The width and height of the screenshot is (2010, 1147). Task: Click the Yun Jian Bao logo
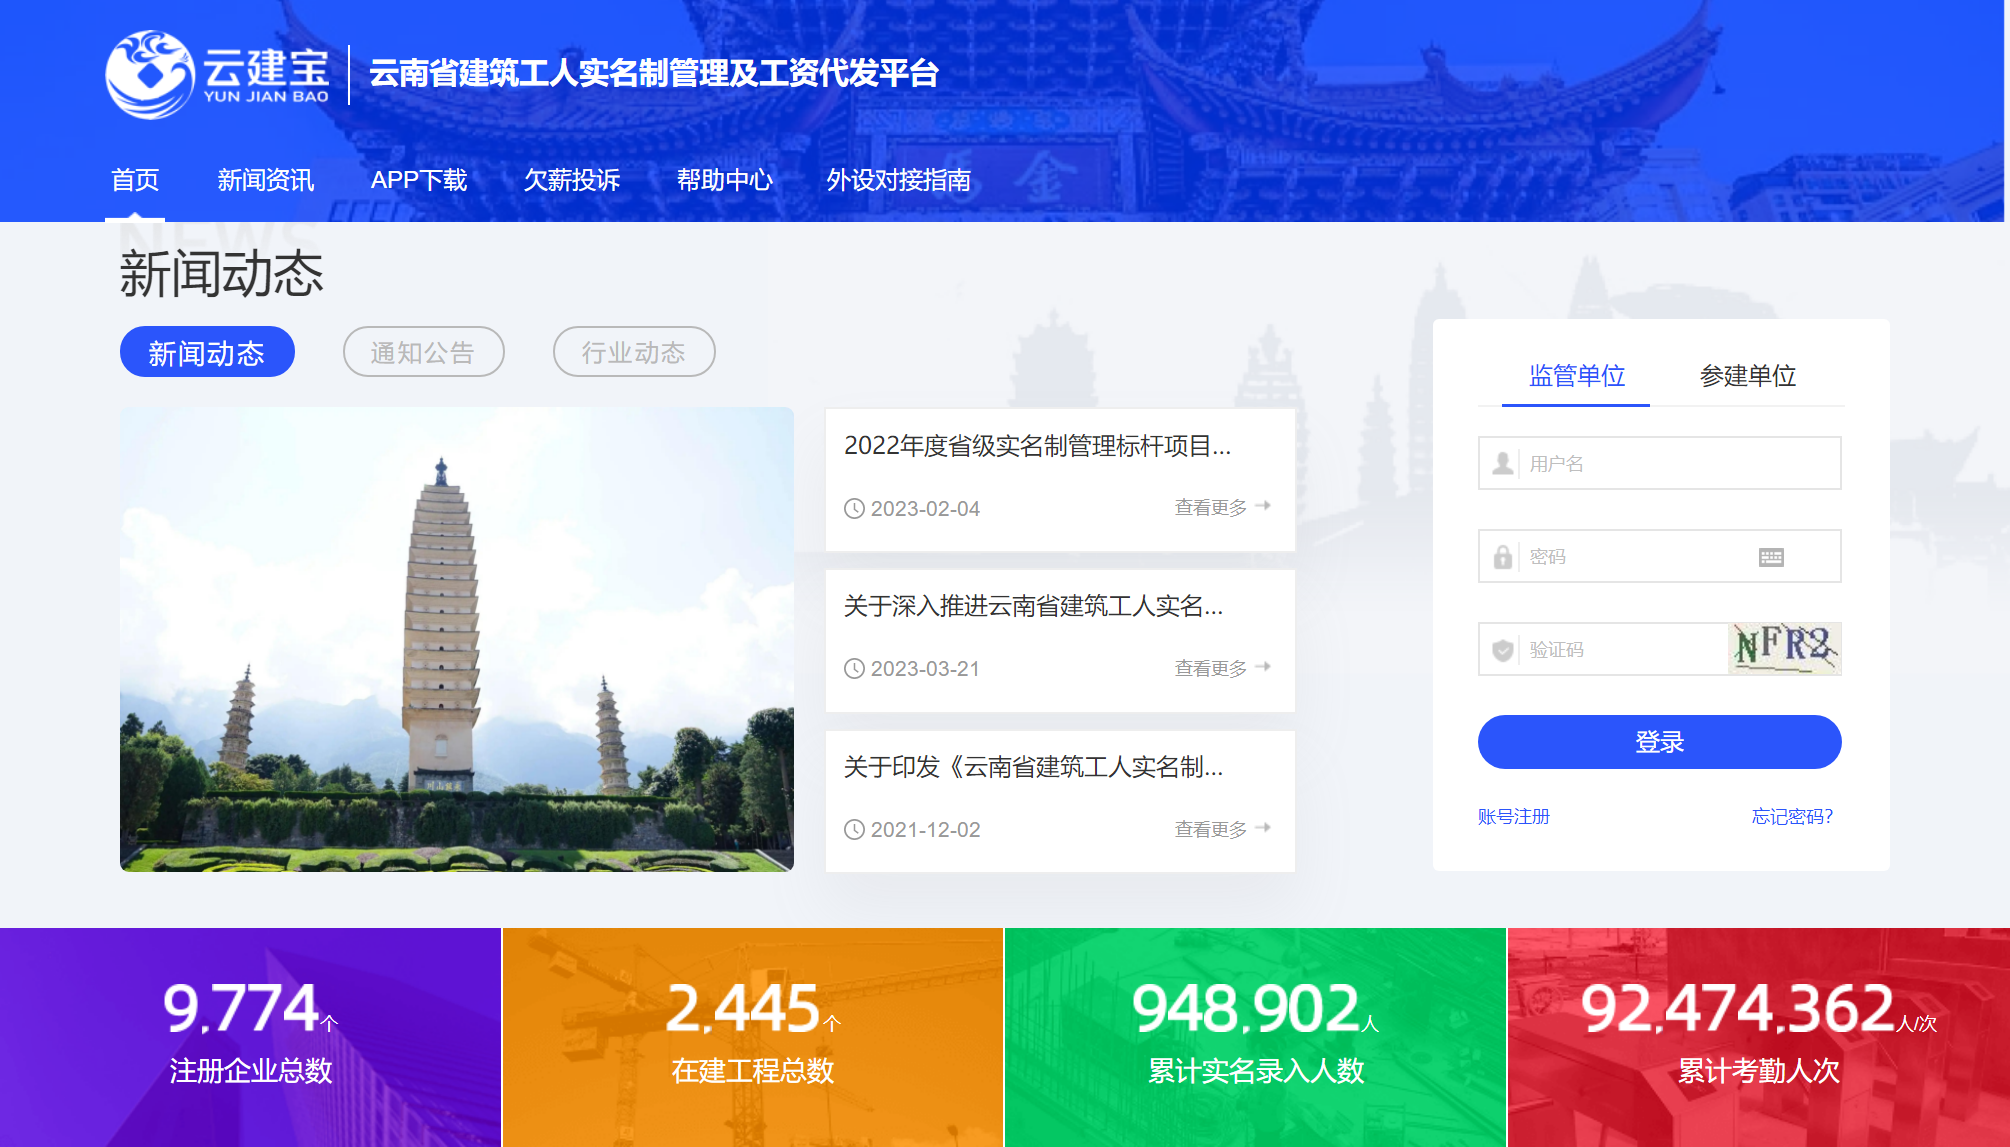tap(217, 74)
